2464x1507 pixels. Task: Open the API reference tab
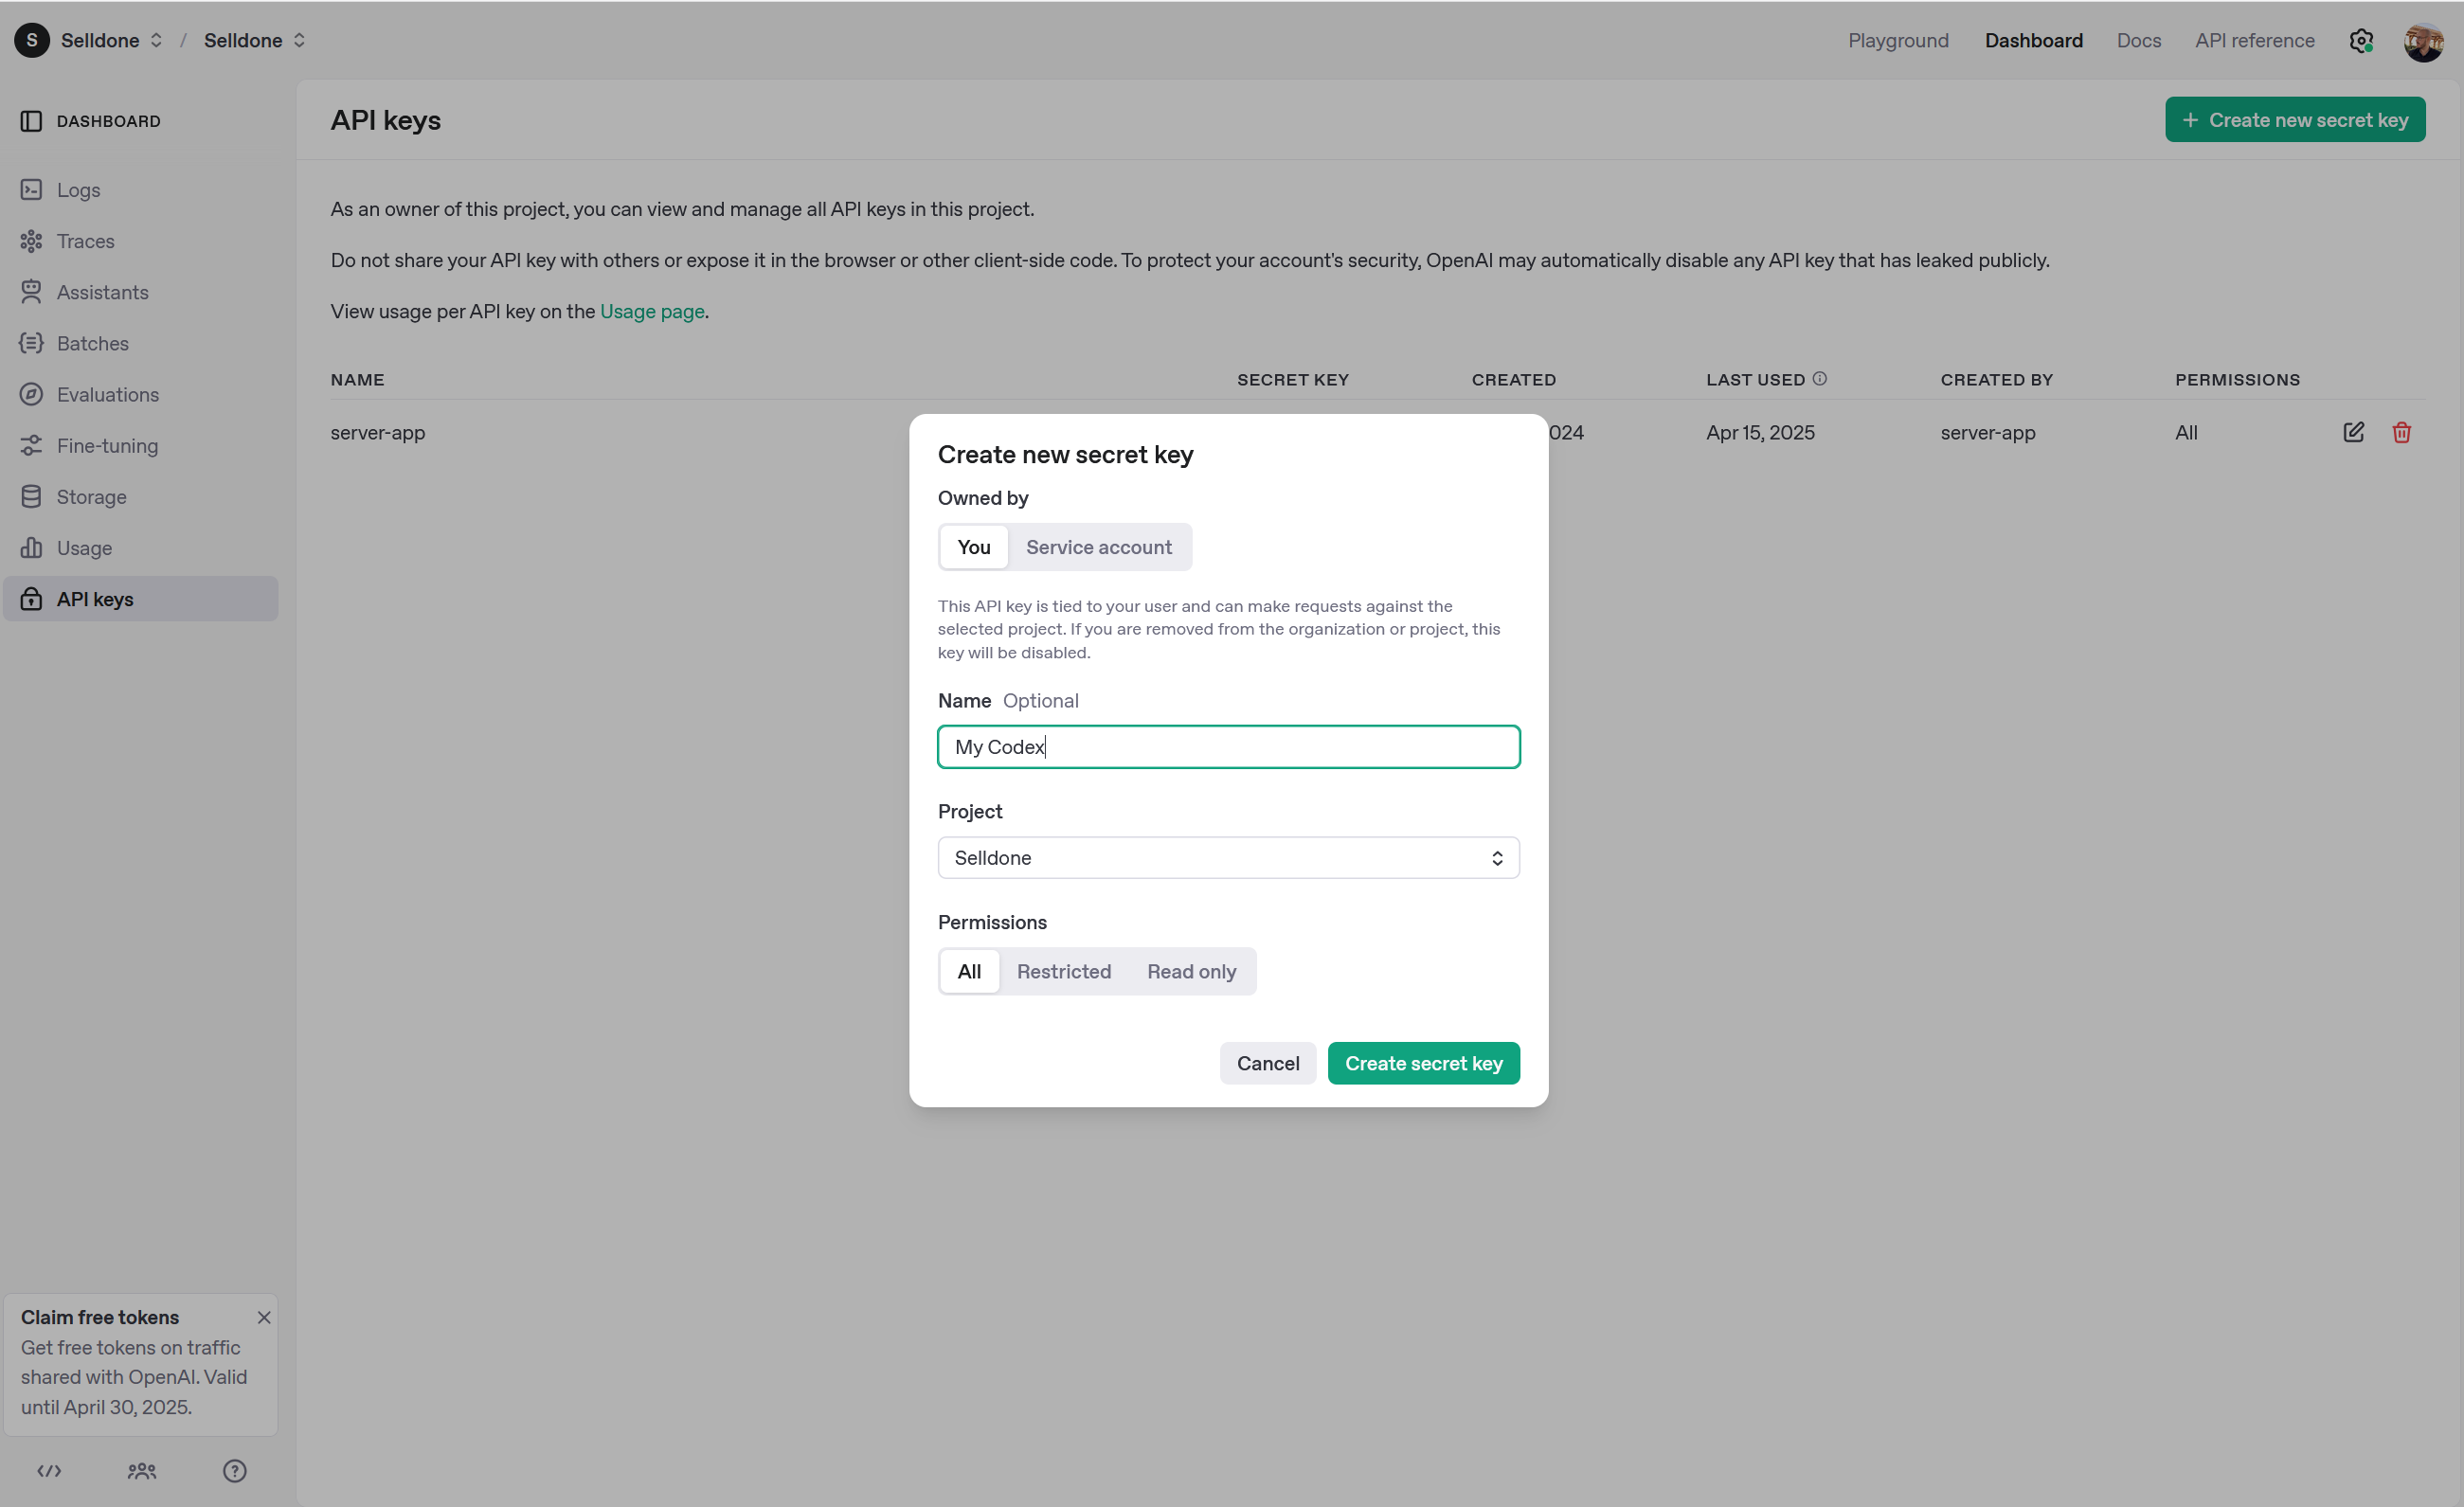[x=2254, y=40]
